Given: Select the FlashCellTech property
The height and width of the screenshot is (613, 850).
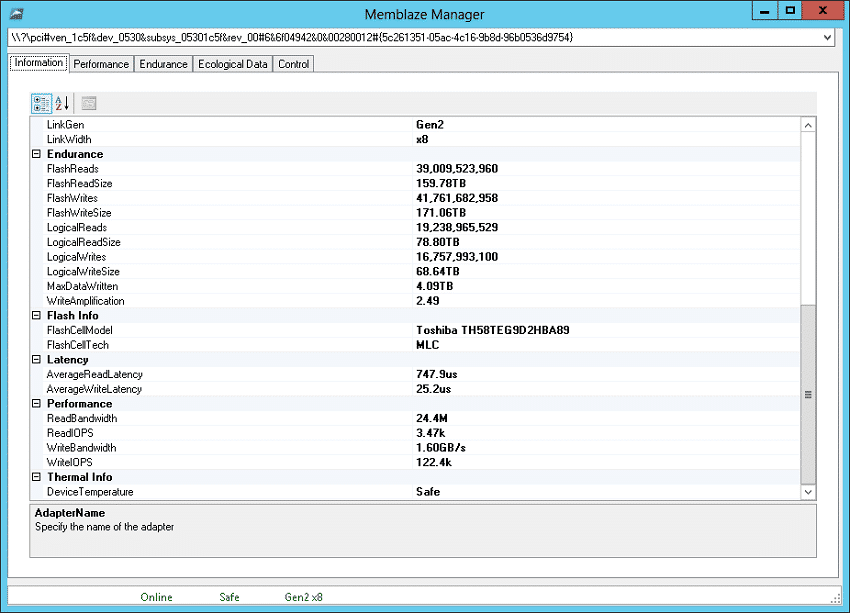Looking at the screenshot, I should click(x=415, y=345).
